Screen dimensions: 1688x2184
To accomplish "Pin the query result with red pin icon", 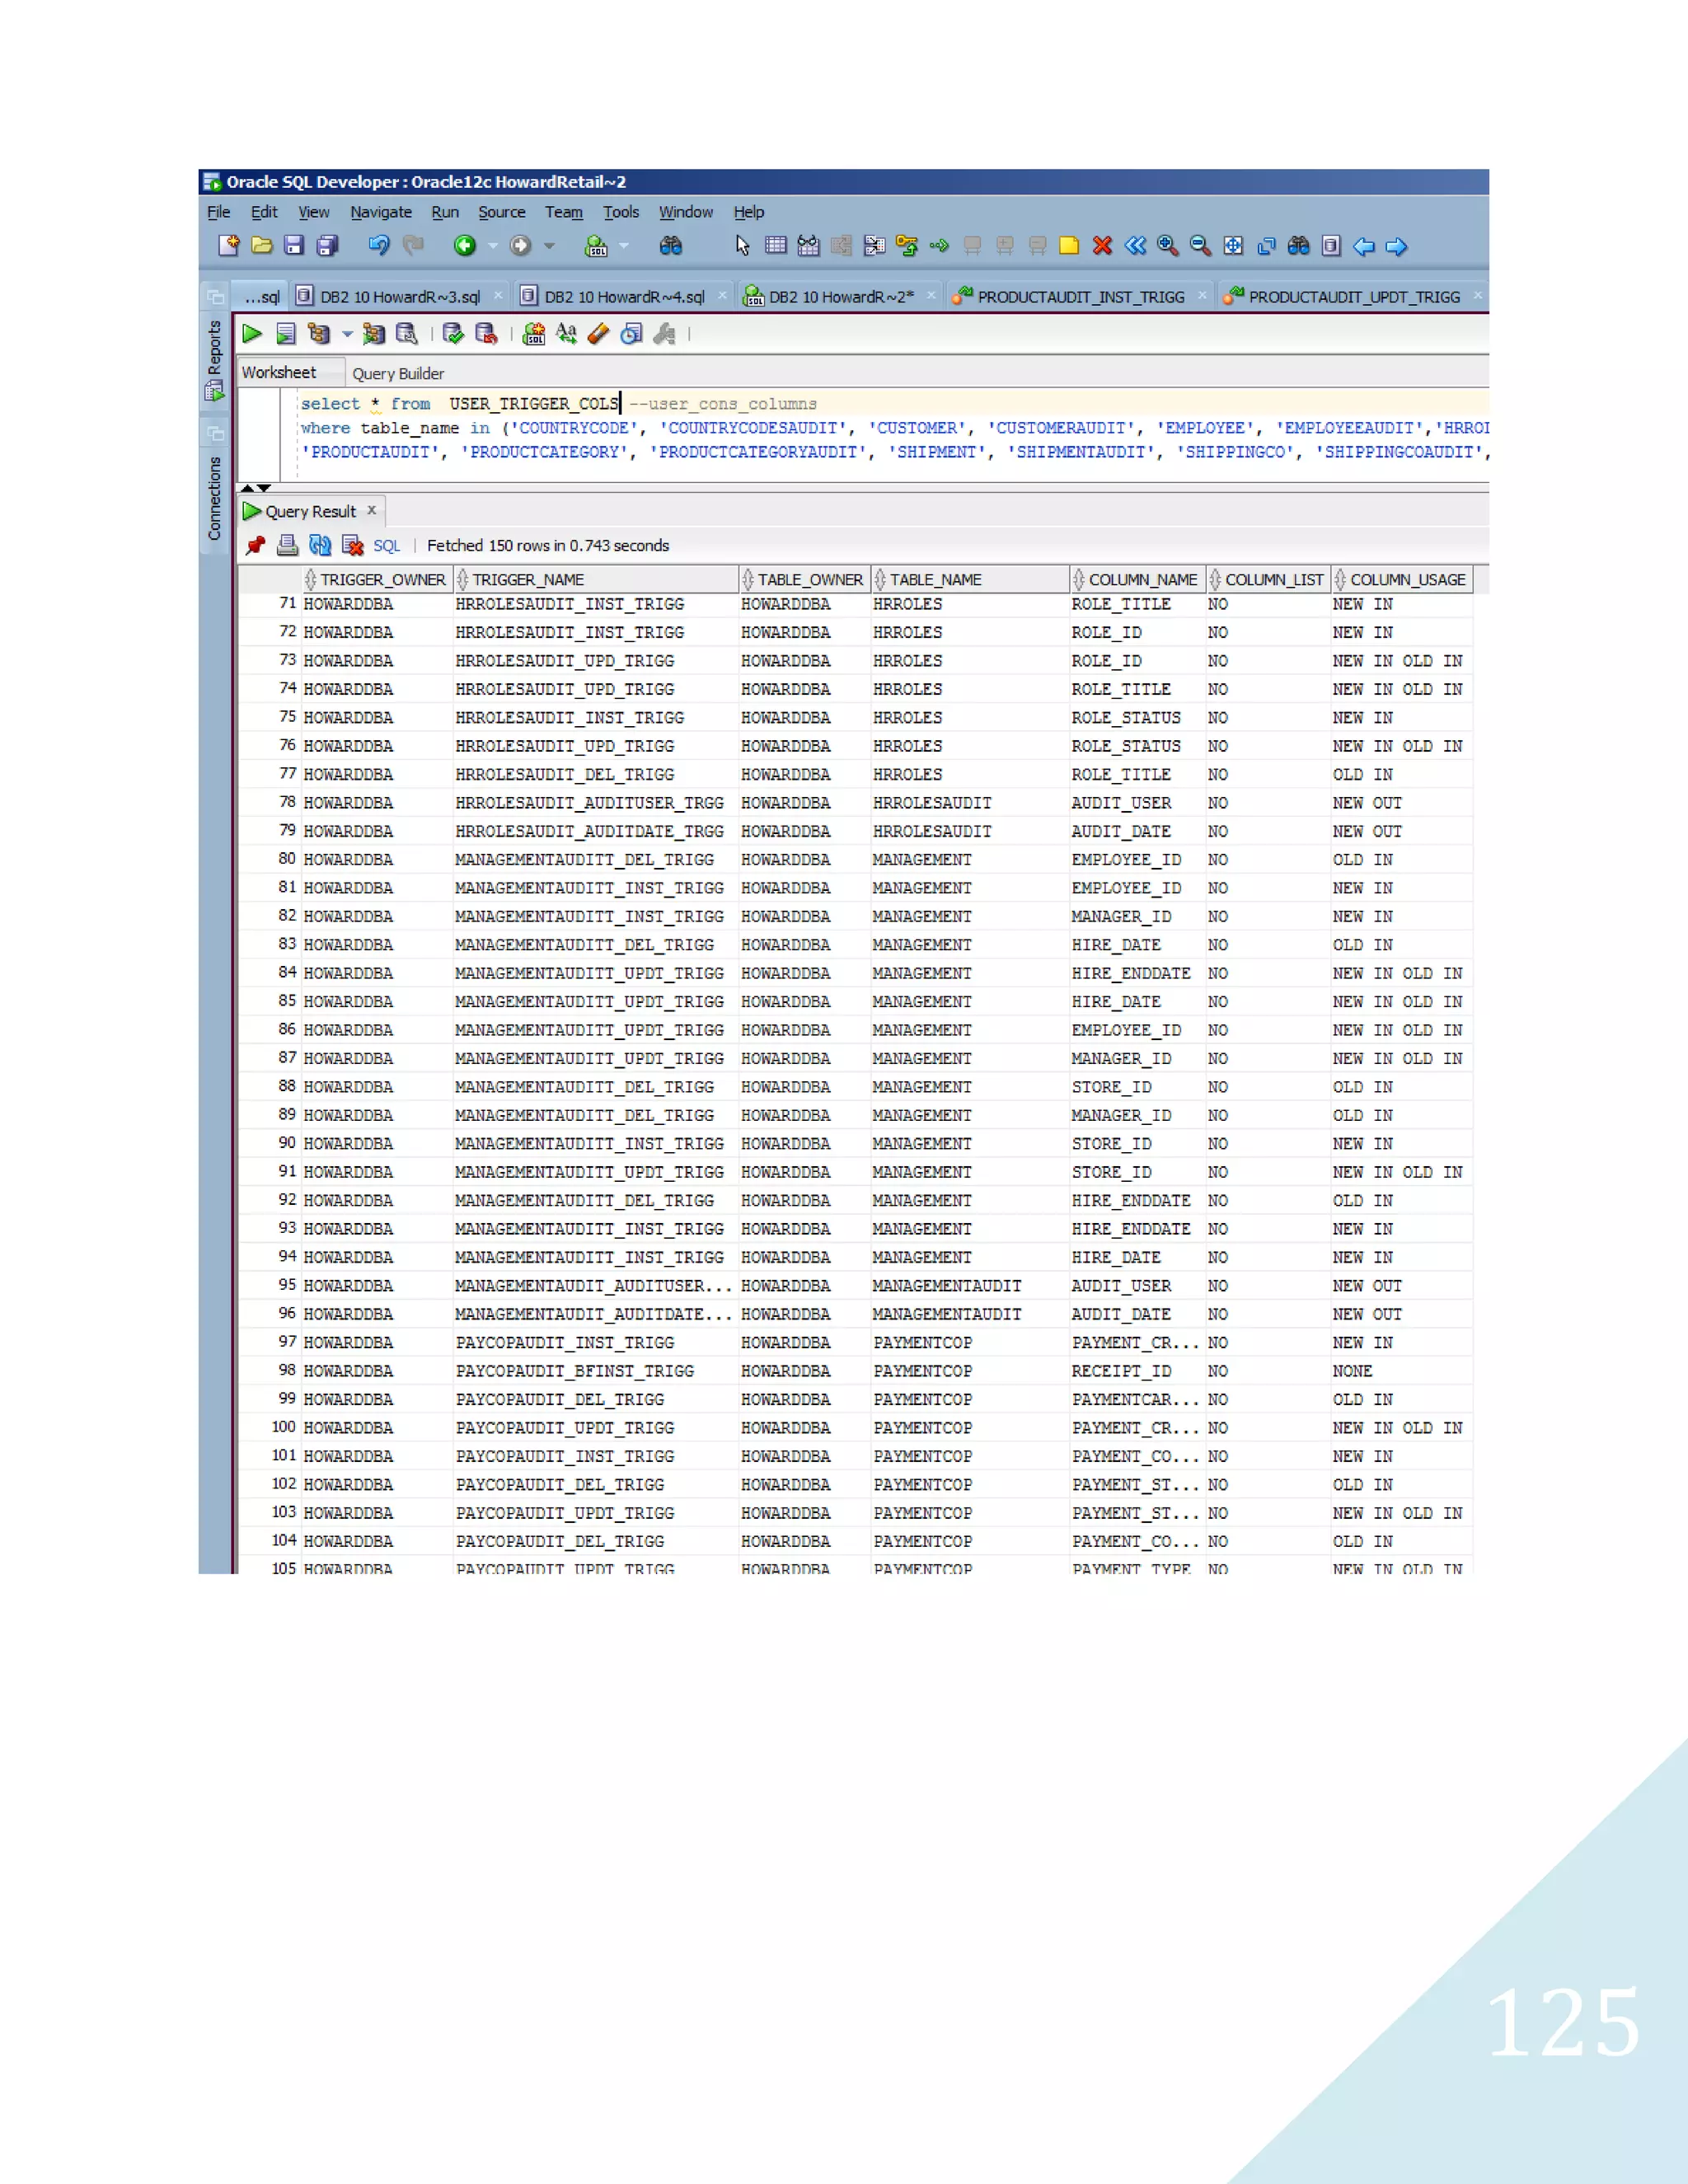I will click(x=256, y=545).
